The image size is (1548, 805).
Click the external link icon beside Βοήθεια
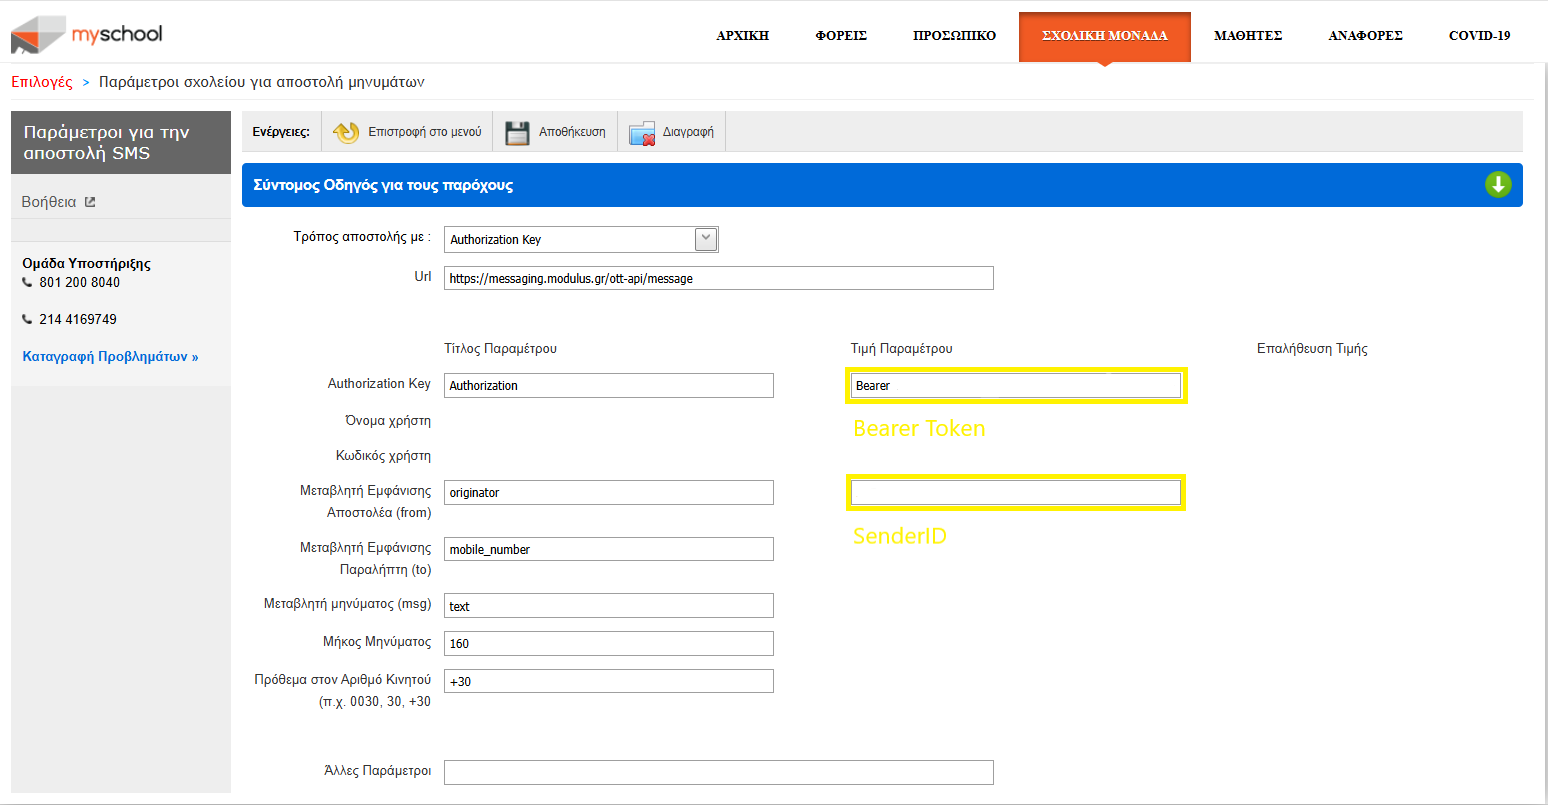90,202
